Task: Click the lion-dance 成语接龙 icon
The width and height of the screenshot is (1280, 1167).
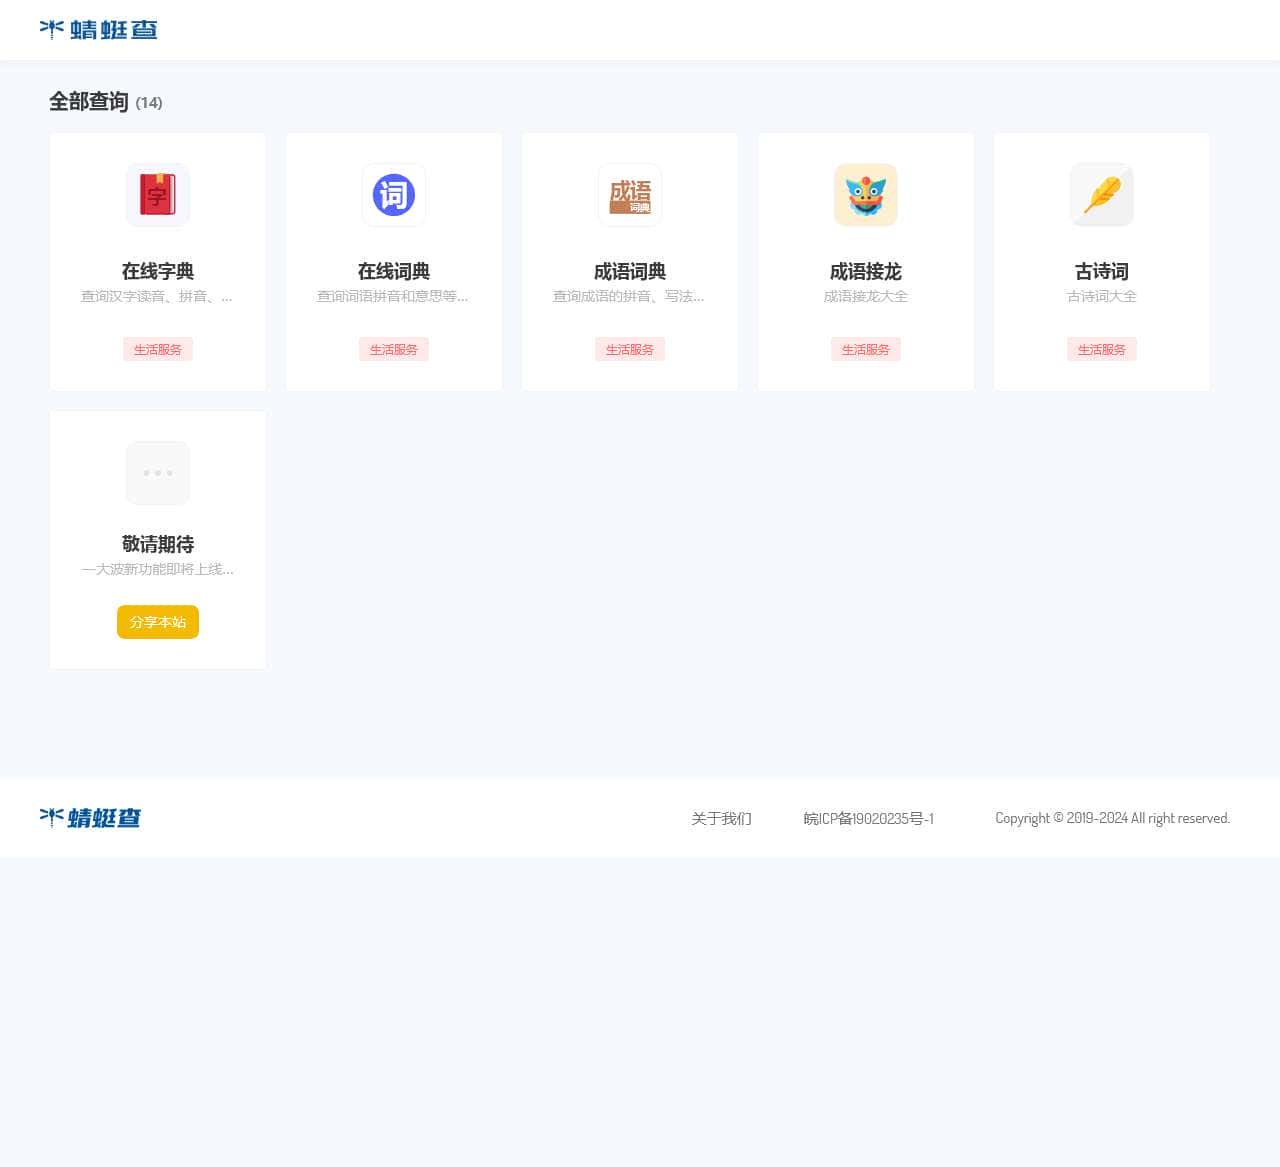Action: tap(866, 195)
